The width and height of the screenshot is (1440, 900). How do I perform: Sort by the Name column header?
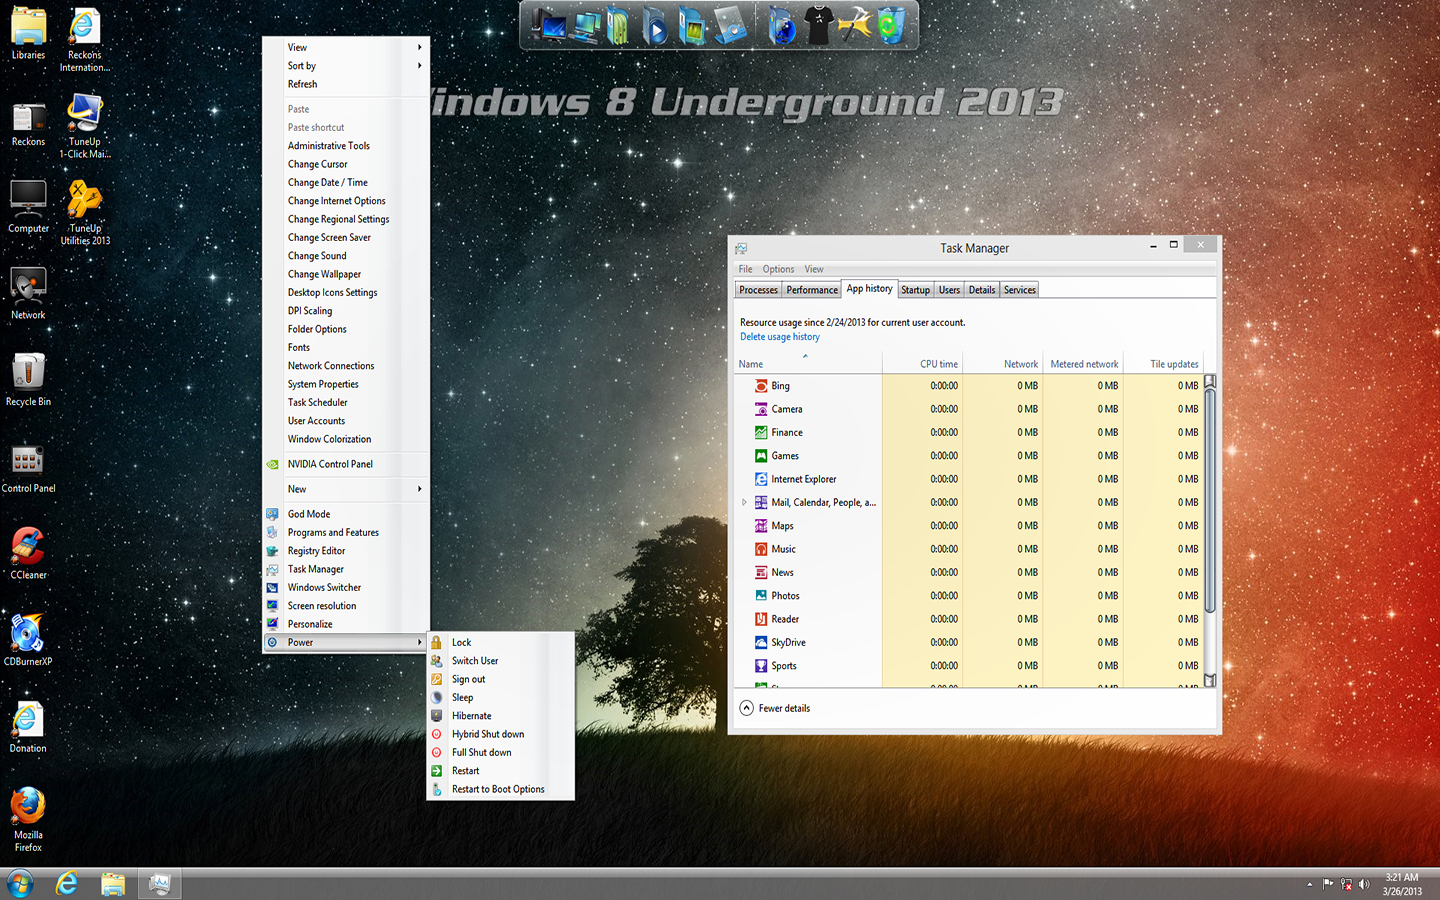[x=808, y=364]
